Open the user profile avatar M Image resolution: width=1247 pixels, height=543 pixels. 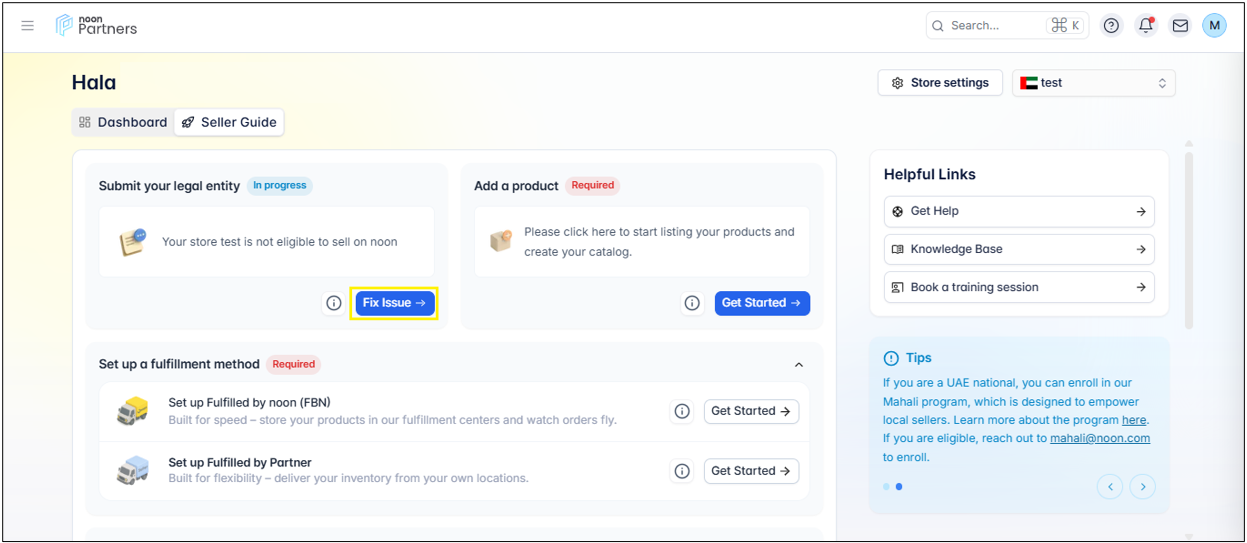pos(1214,26)
